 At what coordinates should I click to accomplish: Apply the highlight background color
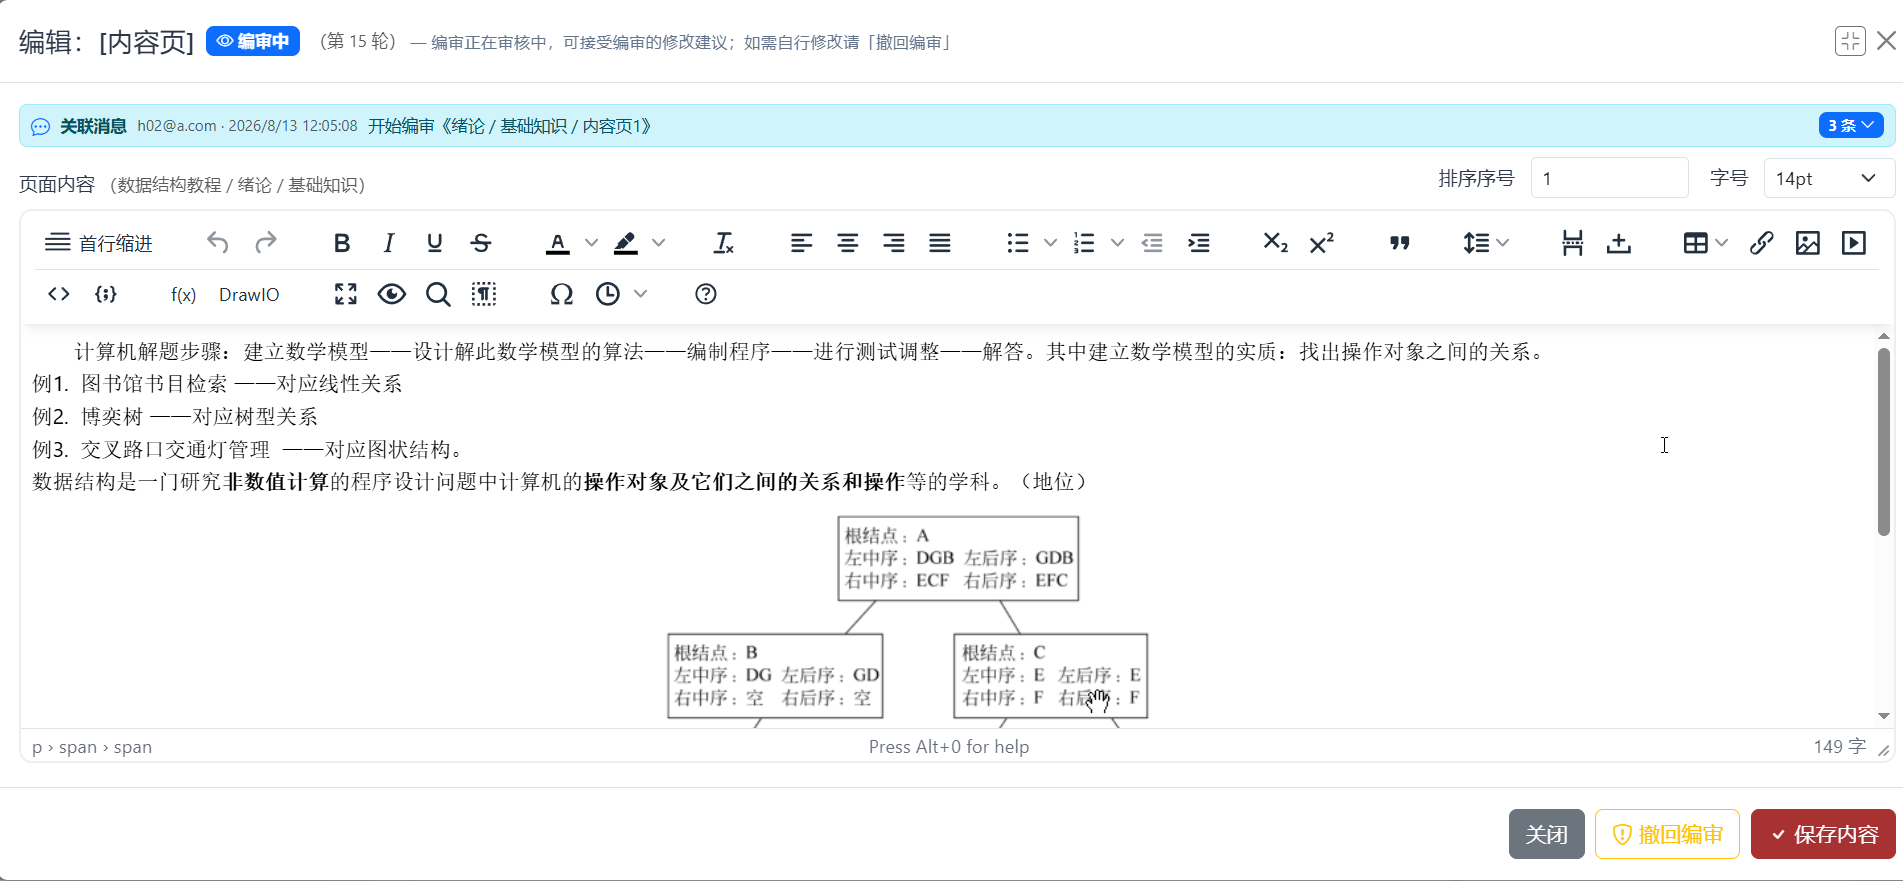pos(625,243)
